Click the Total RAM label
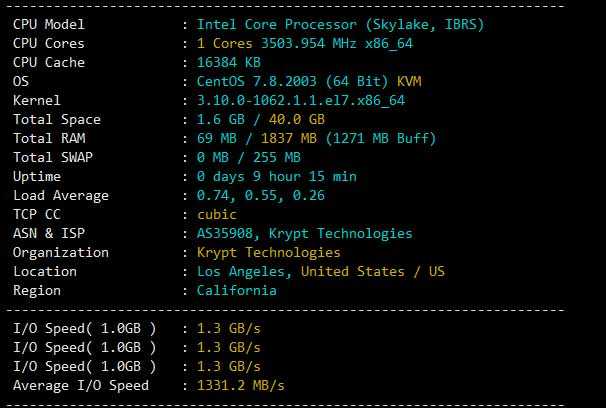Screen dimensions: 606x408 pyautogui.click(x=49, y=138)
